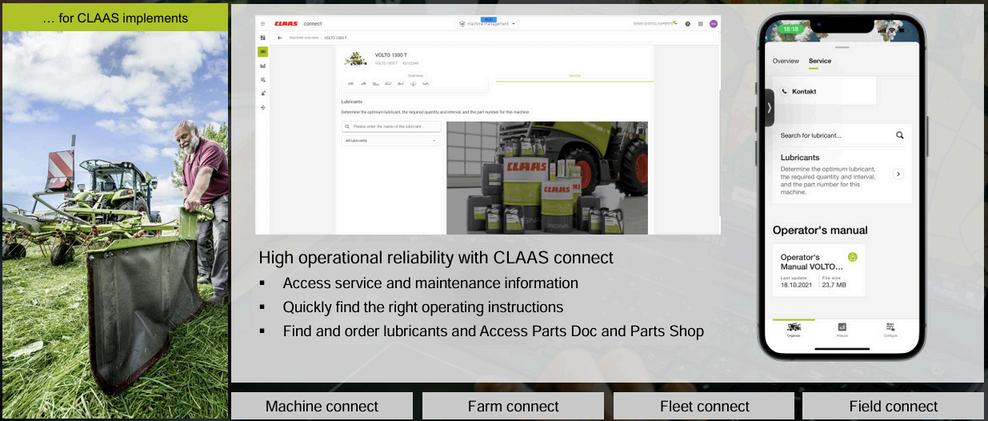The width and height of the screenshot is (988, 421).
Task: Open Analyze in the phone bottom navigation
Action: point(842,330)
